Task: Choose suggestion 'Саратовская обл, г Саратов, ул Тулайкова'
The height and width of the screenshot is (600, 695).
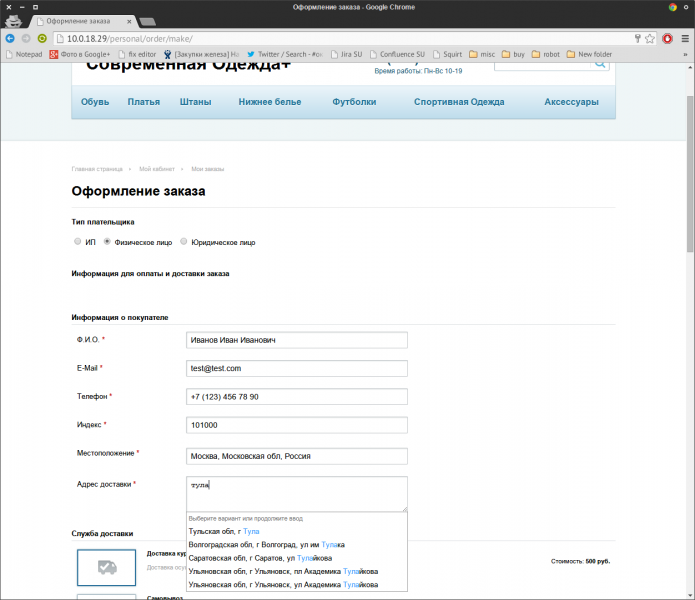Action: tap(266, 558)
